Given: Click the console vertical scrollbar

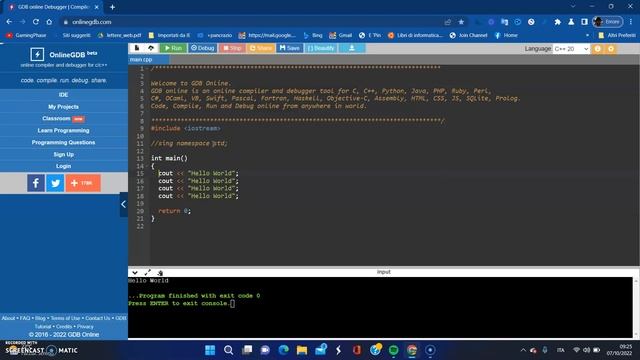Looking at the screenshot, I should (636, 308).
